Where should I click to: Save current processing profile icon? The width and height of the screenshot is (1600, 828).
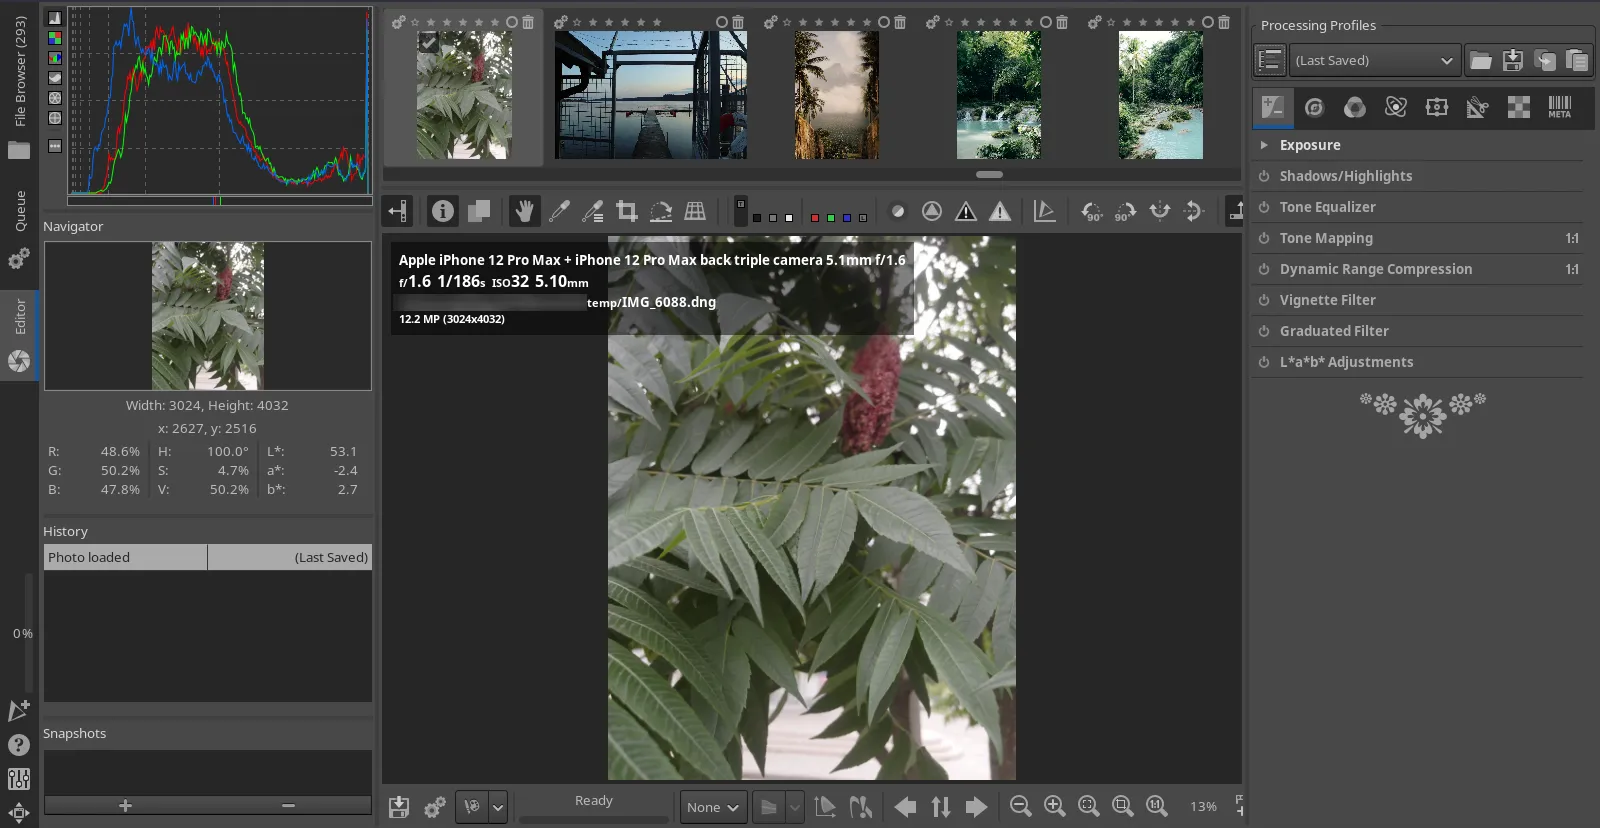(x=1513, y=60)
